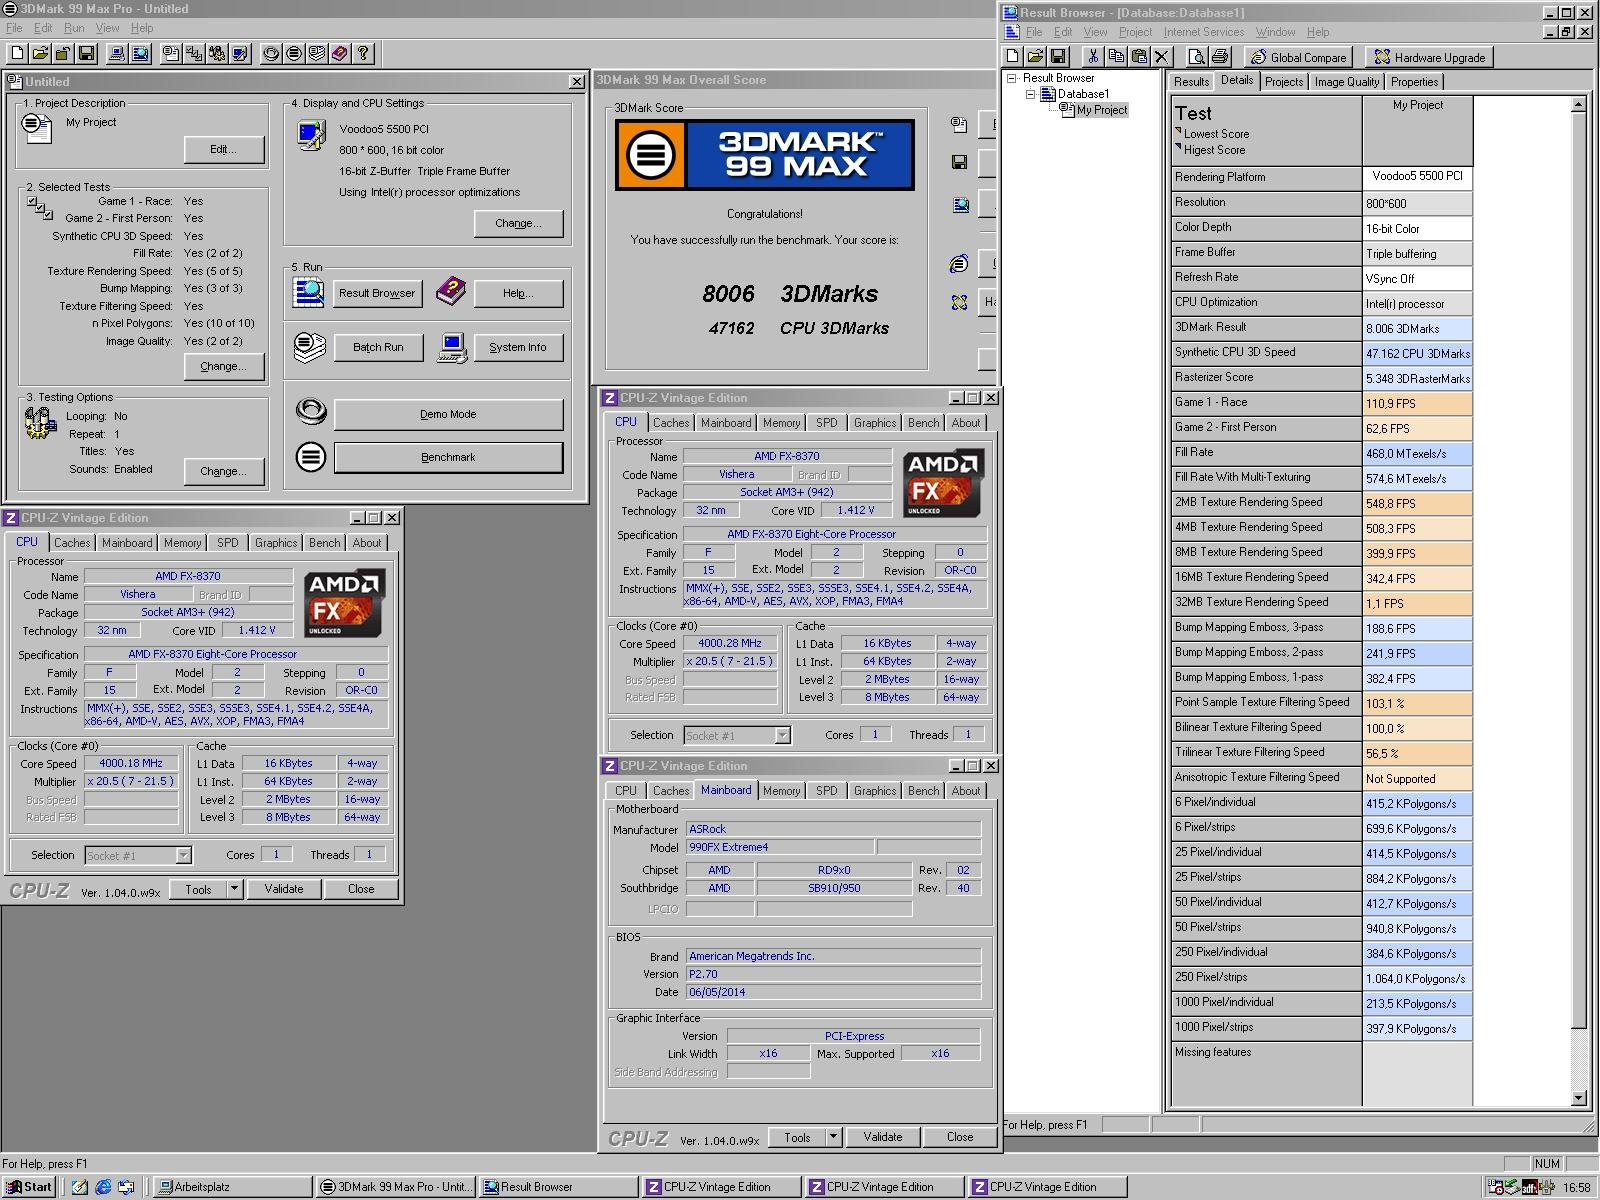This screenshot has width=1600, height=1200.
Task: Click the Batch Run button
Action: 378,347
